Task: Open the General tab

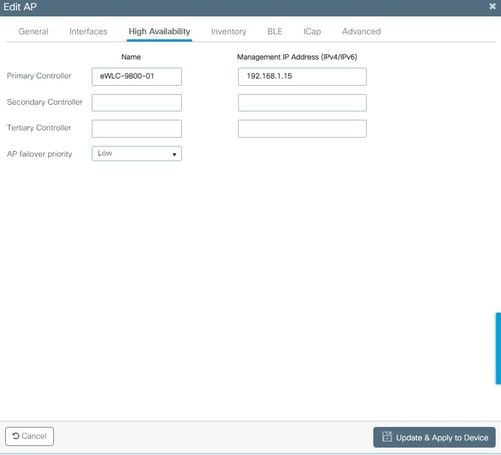Action: coord(33,31)
